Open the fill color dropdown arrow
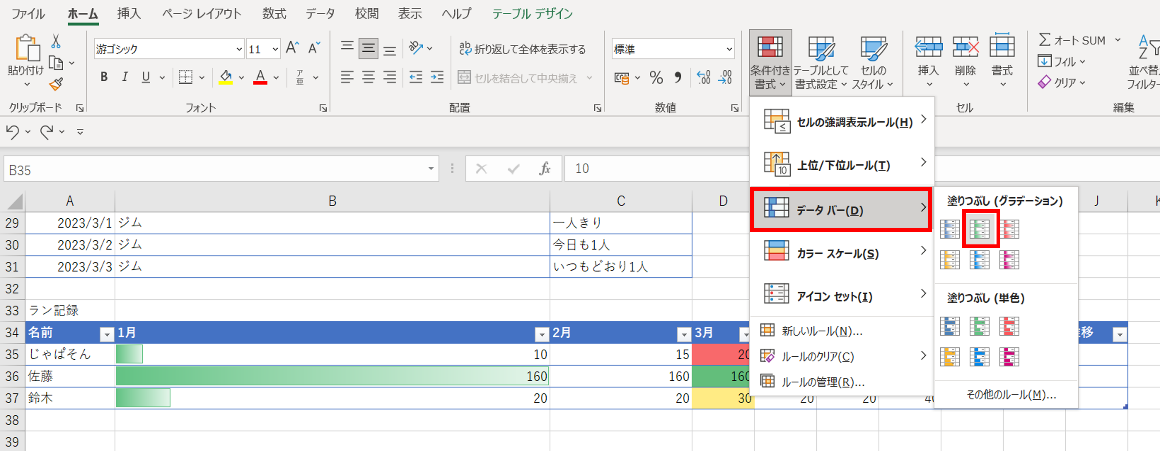 pos(242,77)
